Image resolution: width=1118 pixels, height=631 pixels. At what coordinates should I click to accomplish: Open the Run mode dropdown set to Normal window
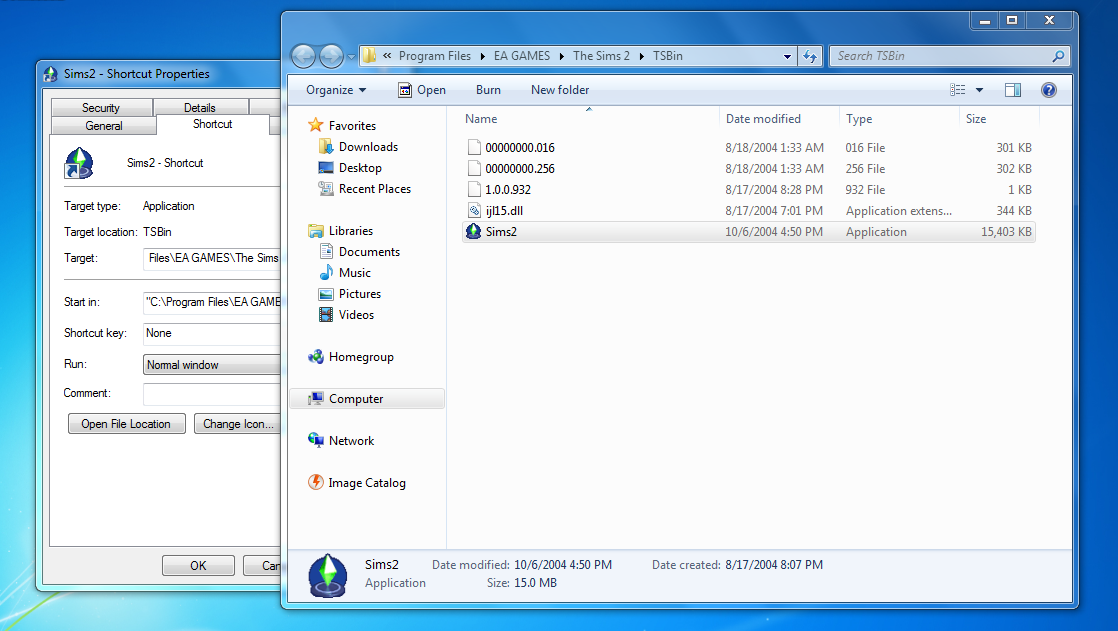212,364
